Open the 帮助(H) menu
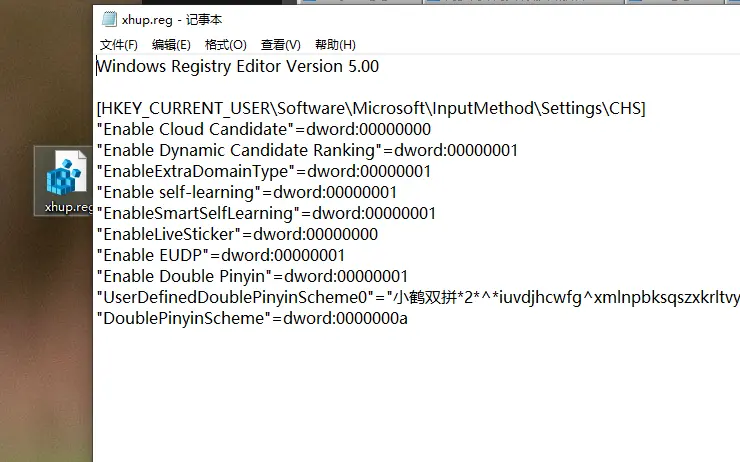This screenshot has width=740, height=462. 335,45
